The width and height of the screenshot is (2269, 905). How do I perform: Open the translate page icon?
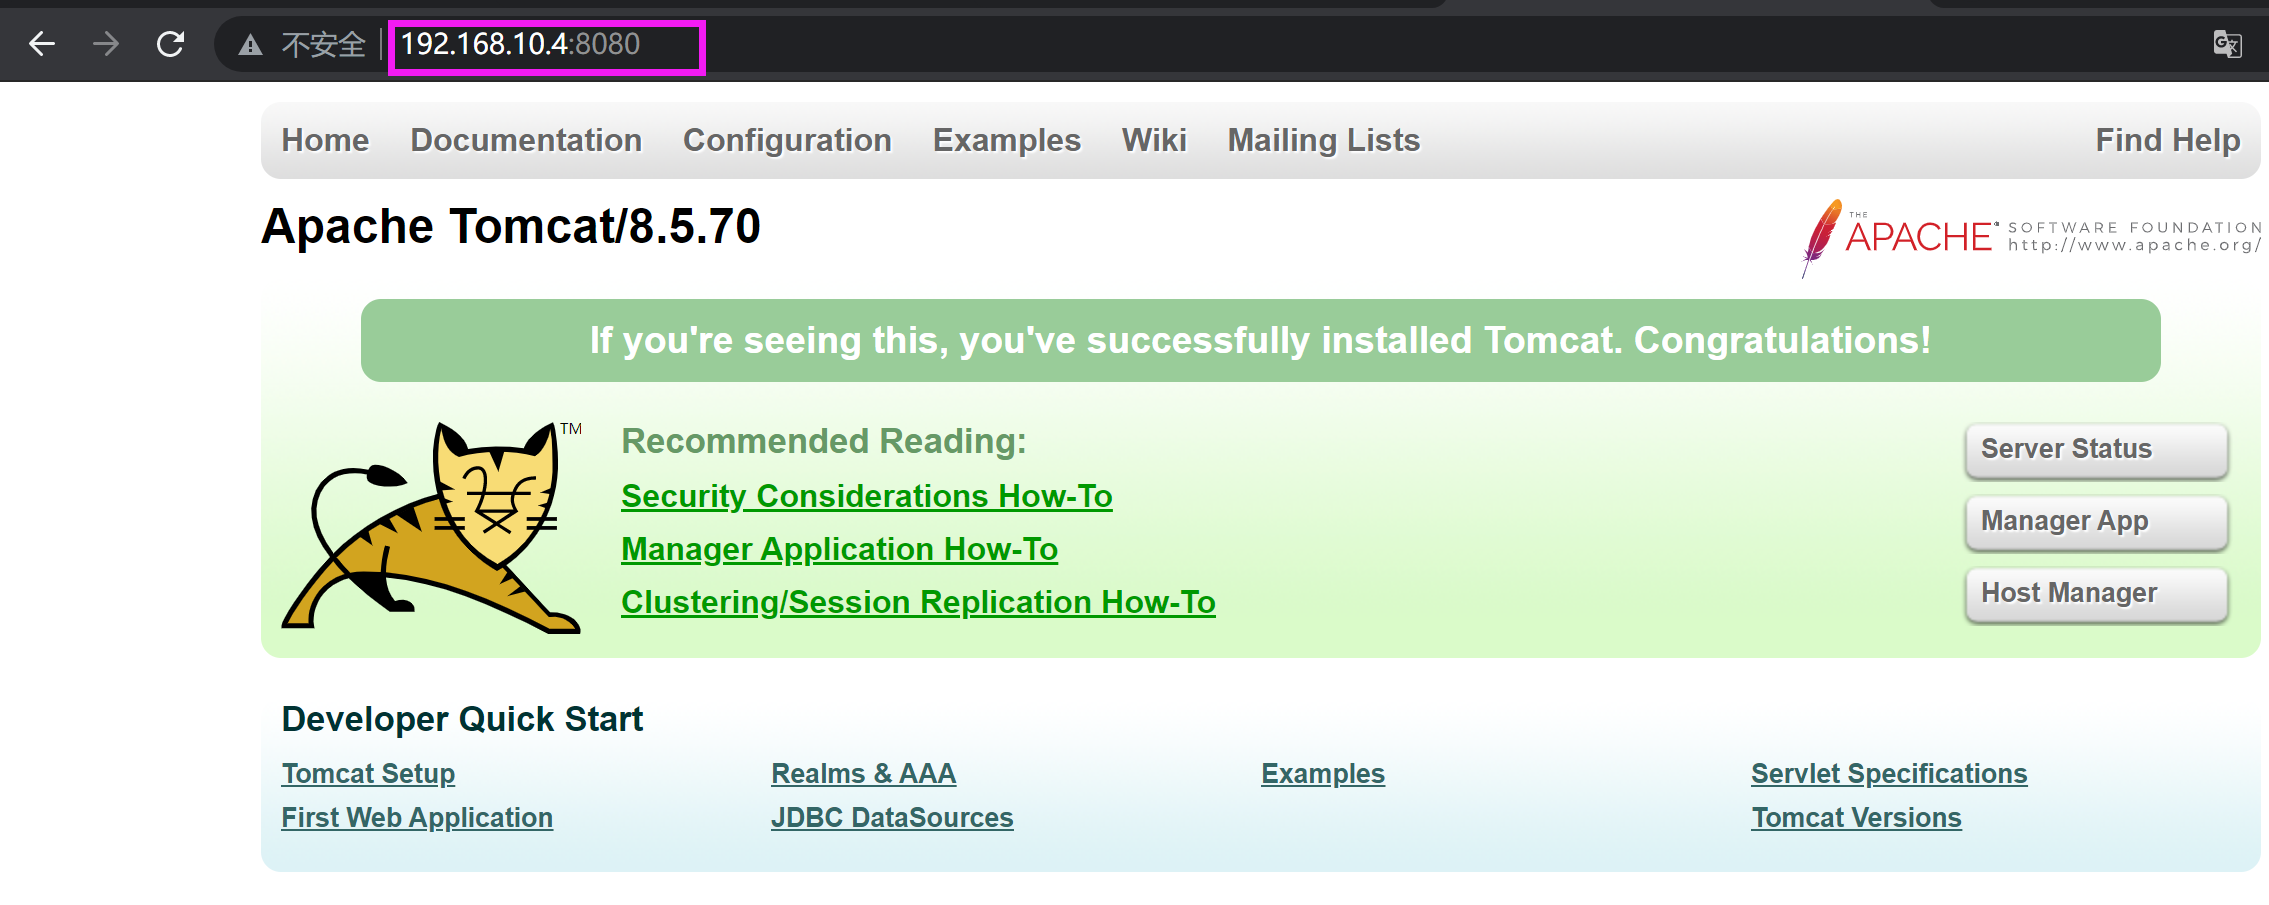[x=2227, y=44]
